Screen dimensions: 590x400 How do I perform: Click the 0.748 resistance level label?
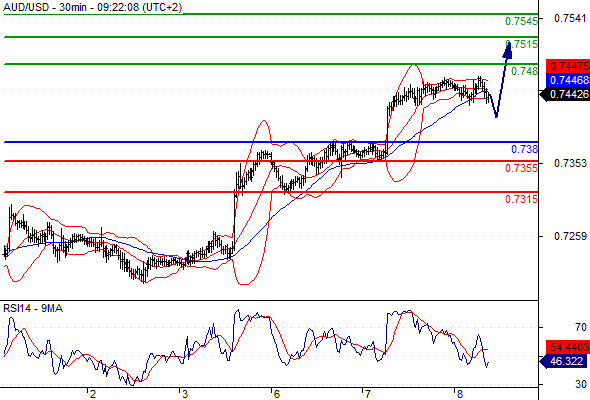pyautogui.click(x=525, y=71)
